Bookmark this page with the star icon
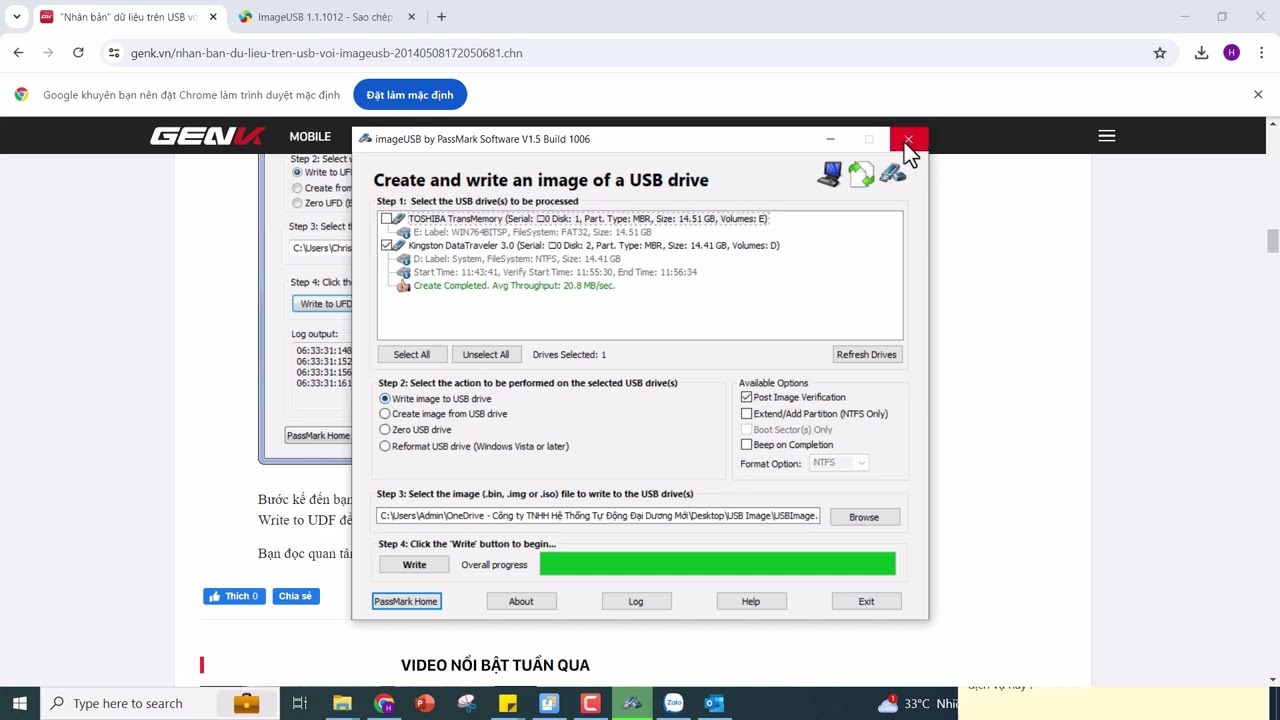The image size is (1280, 720). (x=1160, y=53)
